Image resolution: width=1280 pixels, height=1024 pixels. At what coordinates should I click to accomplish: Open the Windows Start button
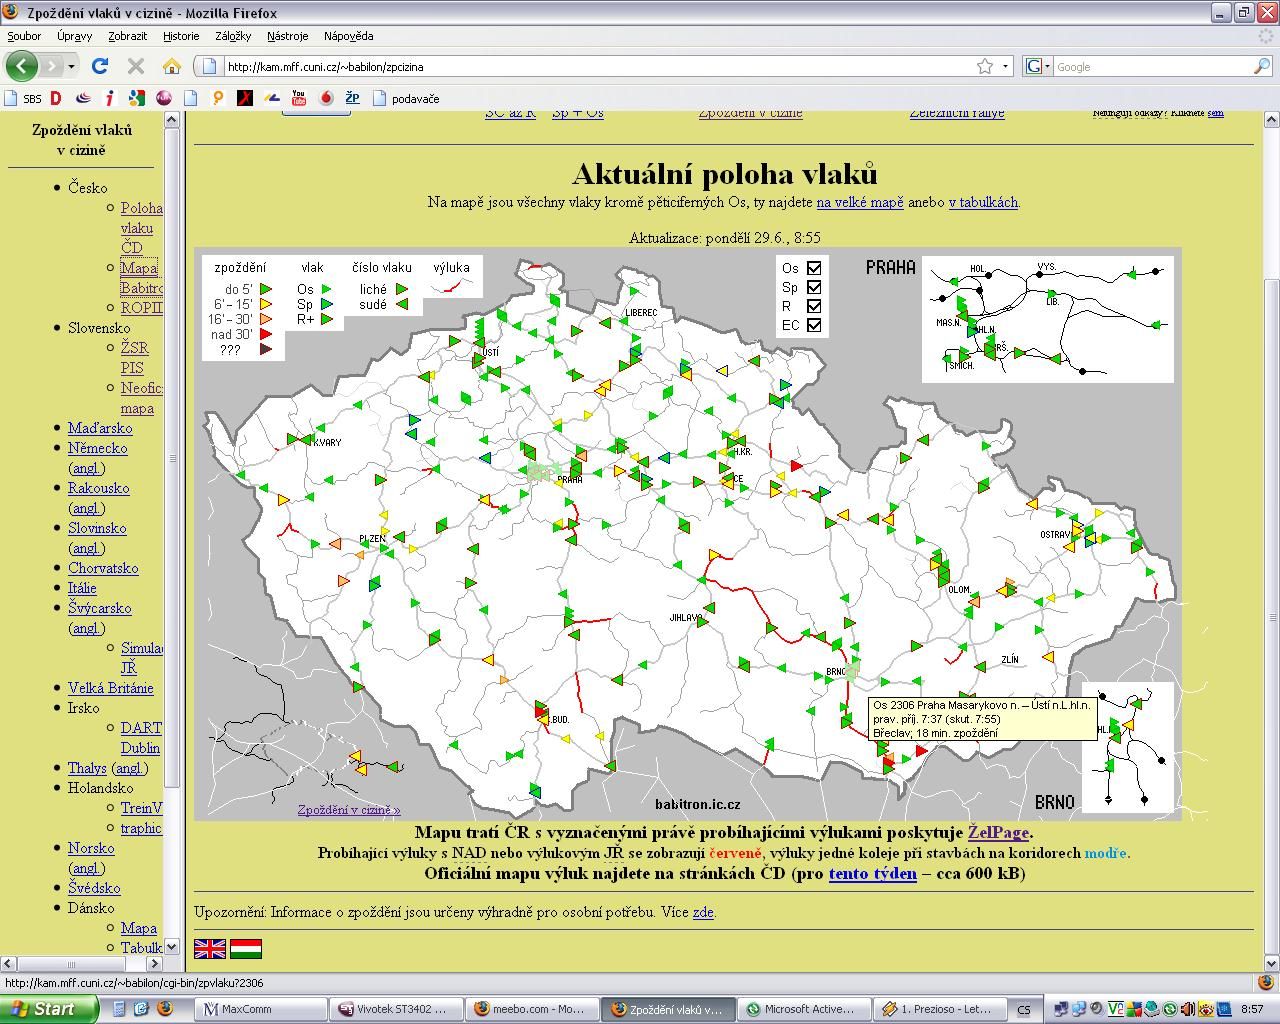[49, 1009]
